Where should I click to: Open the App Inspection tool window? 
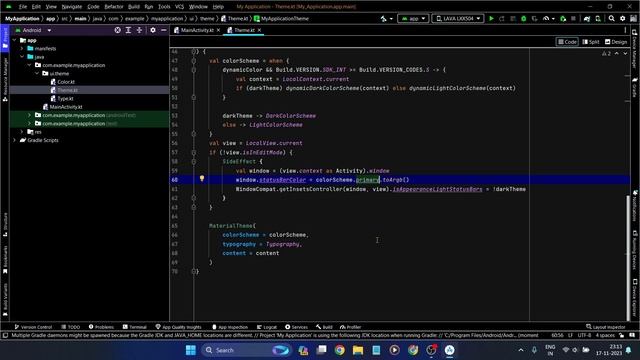pyautogui.click(x=230, y=327)
